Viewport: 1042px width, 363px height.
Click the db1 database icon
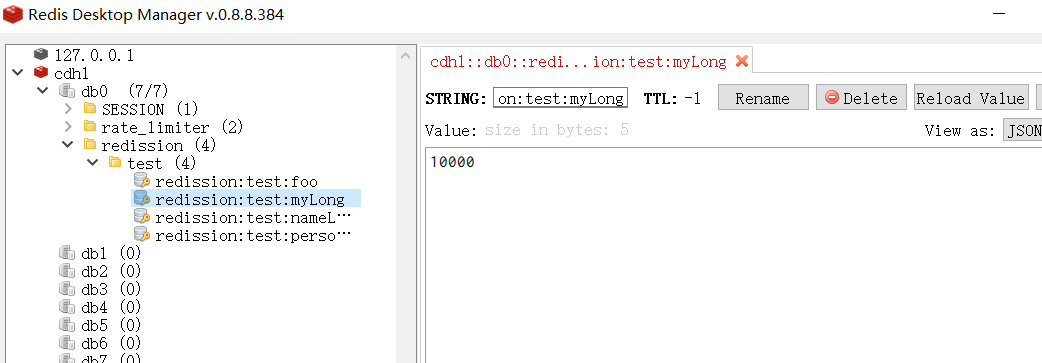point(66,253)
